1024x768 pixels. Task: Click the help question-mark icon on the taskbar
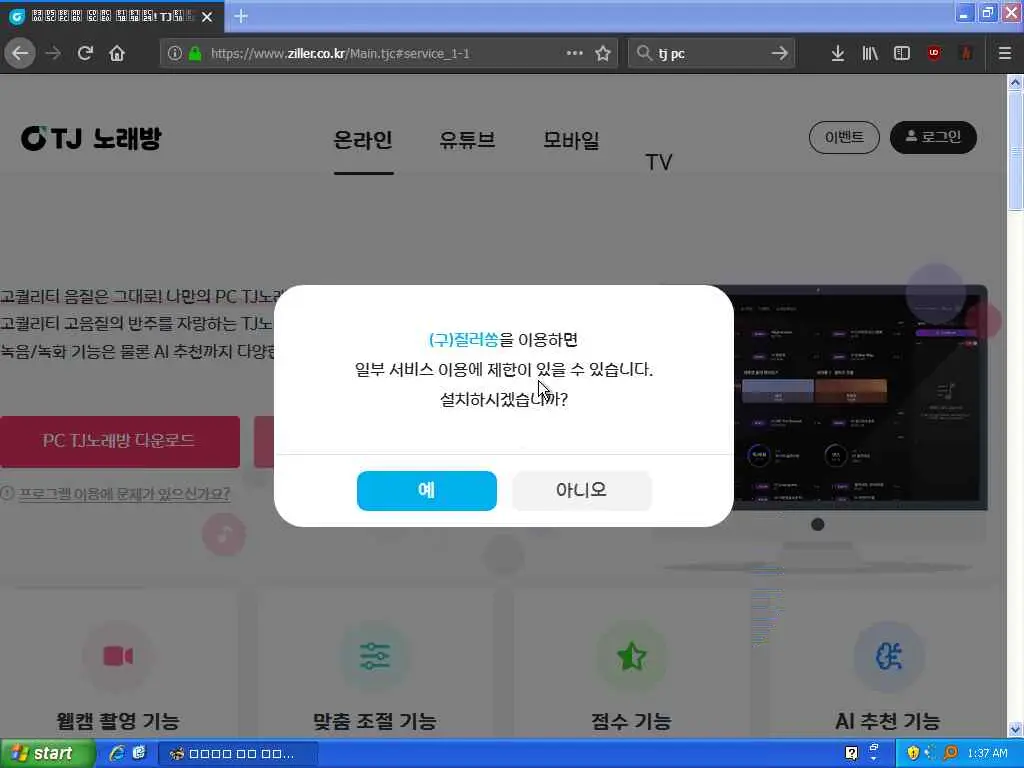pyautogui.click(x=852, y=753)
